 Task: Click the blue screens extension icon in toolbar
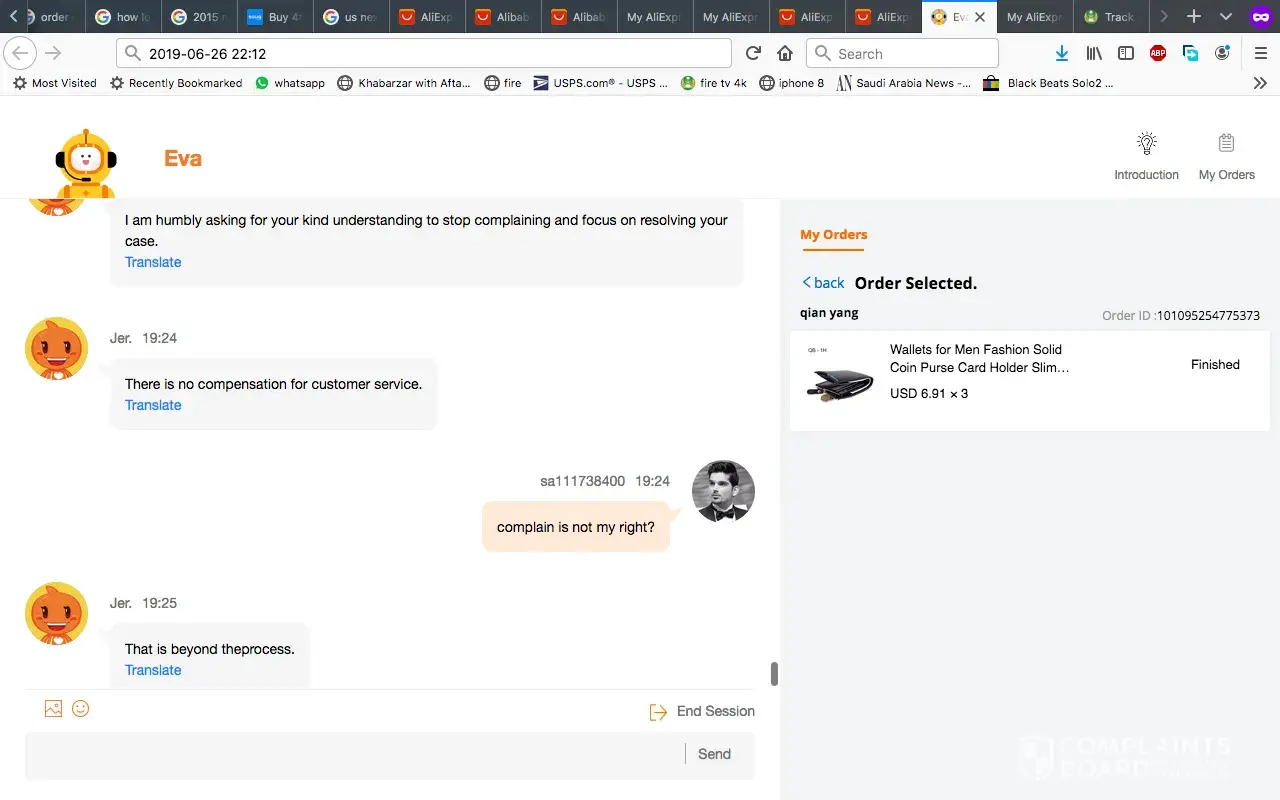click(x=1190, y=54)
